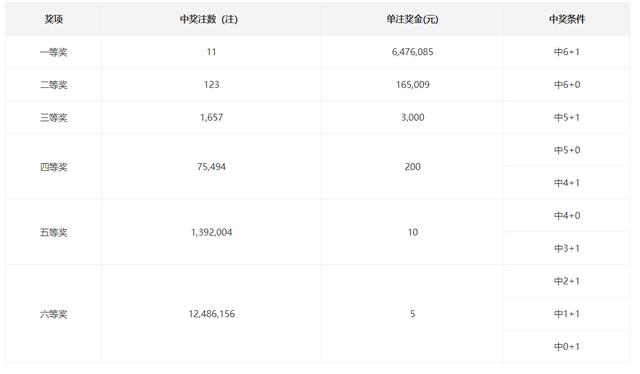Click the condition 中6+1
The height and width of the screenshot is (374, 640).
coord(567,52)
